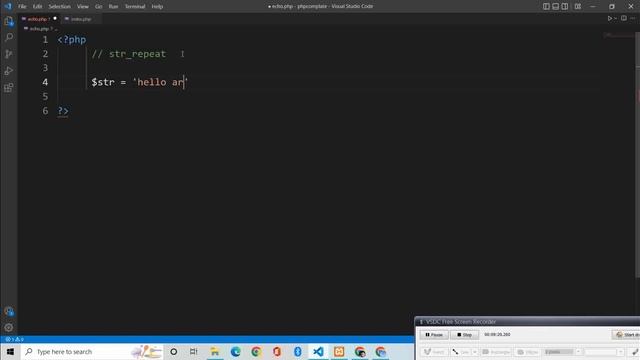Click line number 5 in the gutter

point(45,96)
